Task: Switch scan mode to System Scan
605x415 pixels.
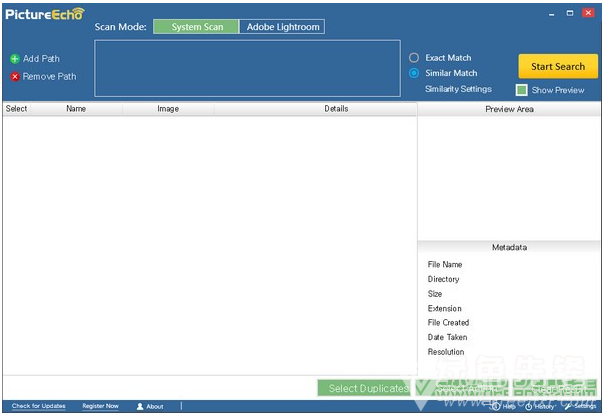Action: [196, 27]
